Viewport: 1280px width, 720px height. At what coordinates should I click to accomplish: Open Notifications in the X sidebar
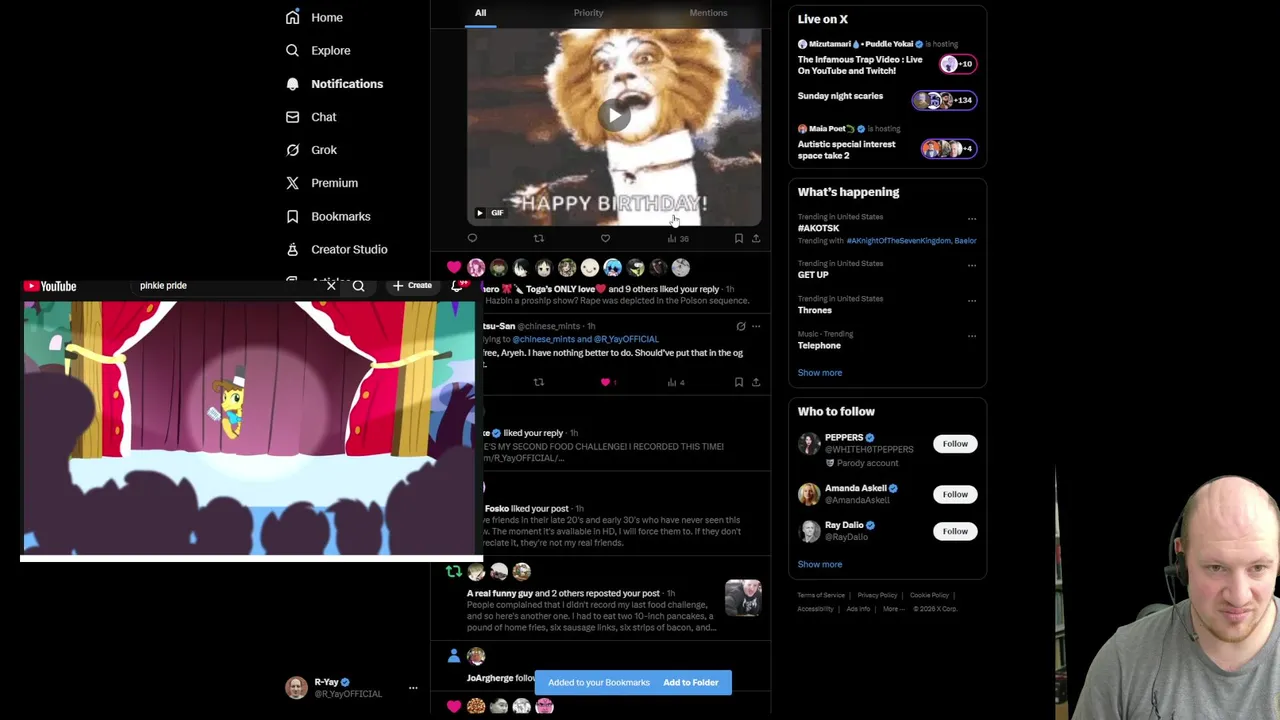click(334, 84)
